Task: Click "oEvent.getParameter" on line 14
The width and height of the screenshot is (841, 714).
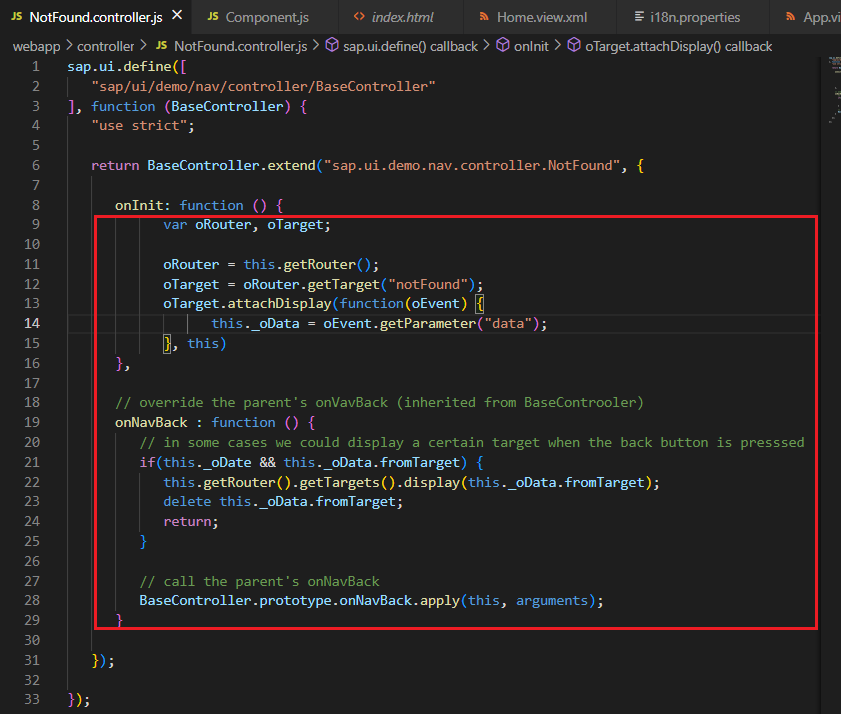Action: [x=399, y=324]
